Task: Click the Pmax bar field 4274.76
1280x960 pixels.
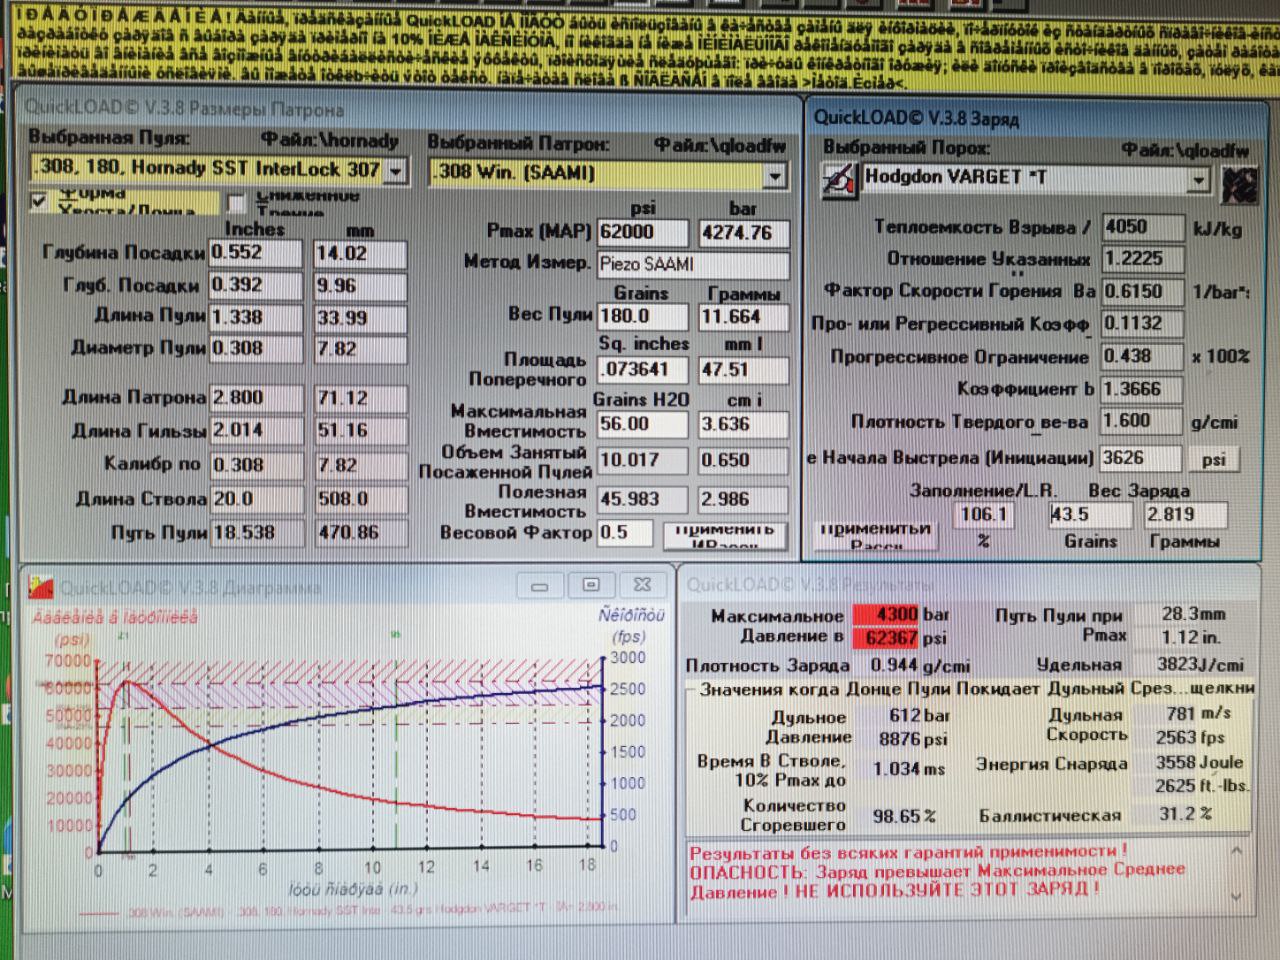Action: pyautogui.click(x=743, y=233)
